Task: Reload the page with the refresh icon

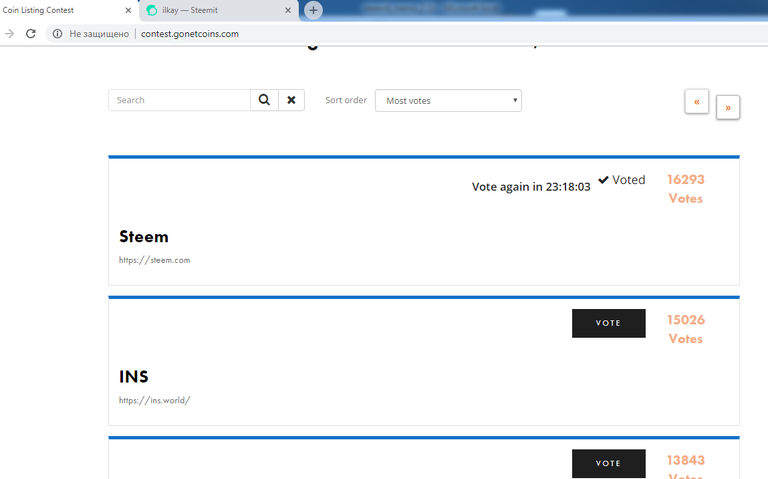Action: (31, 34)
